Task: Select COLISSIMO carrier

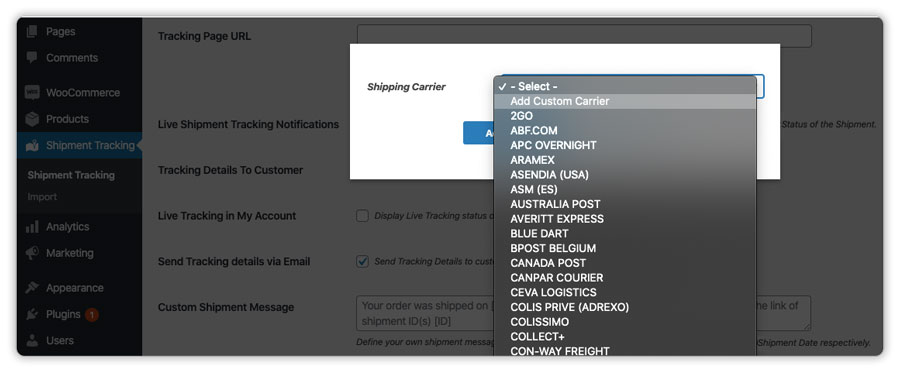Action: click(624, 322)
